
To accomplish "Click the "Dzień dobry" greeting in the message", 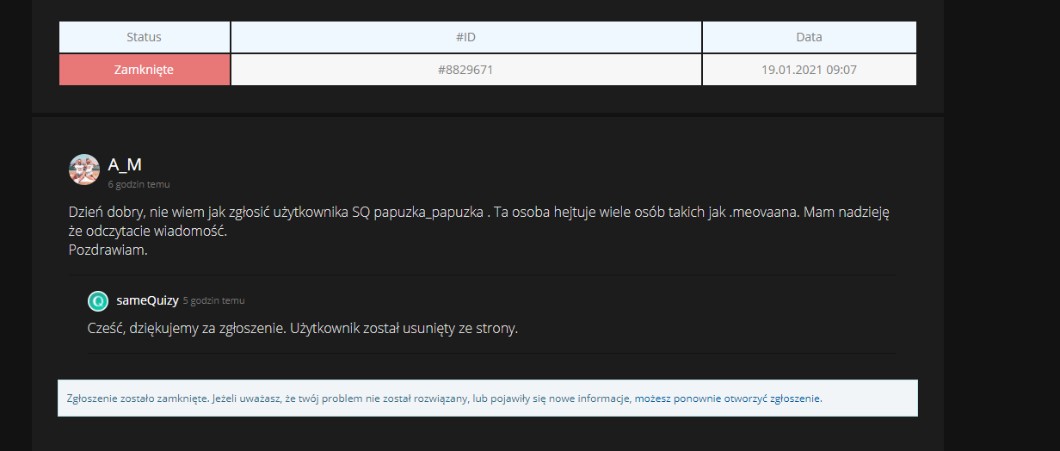I will [x=104, y=212].
